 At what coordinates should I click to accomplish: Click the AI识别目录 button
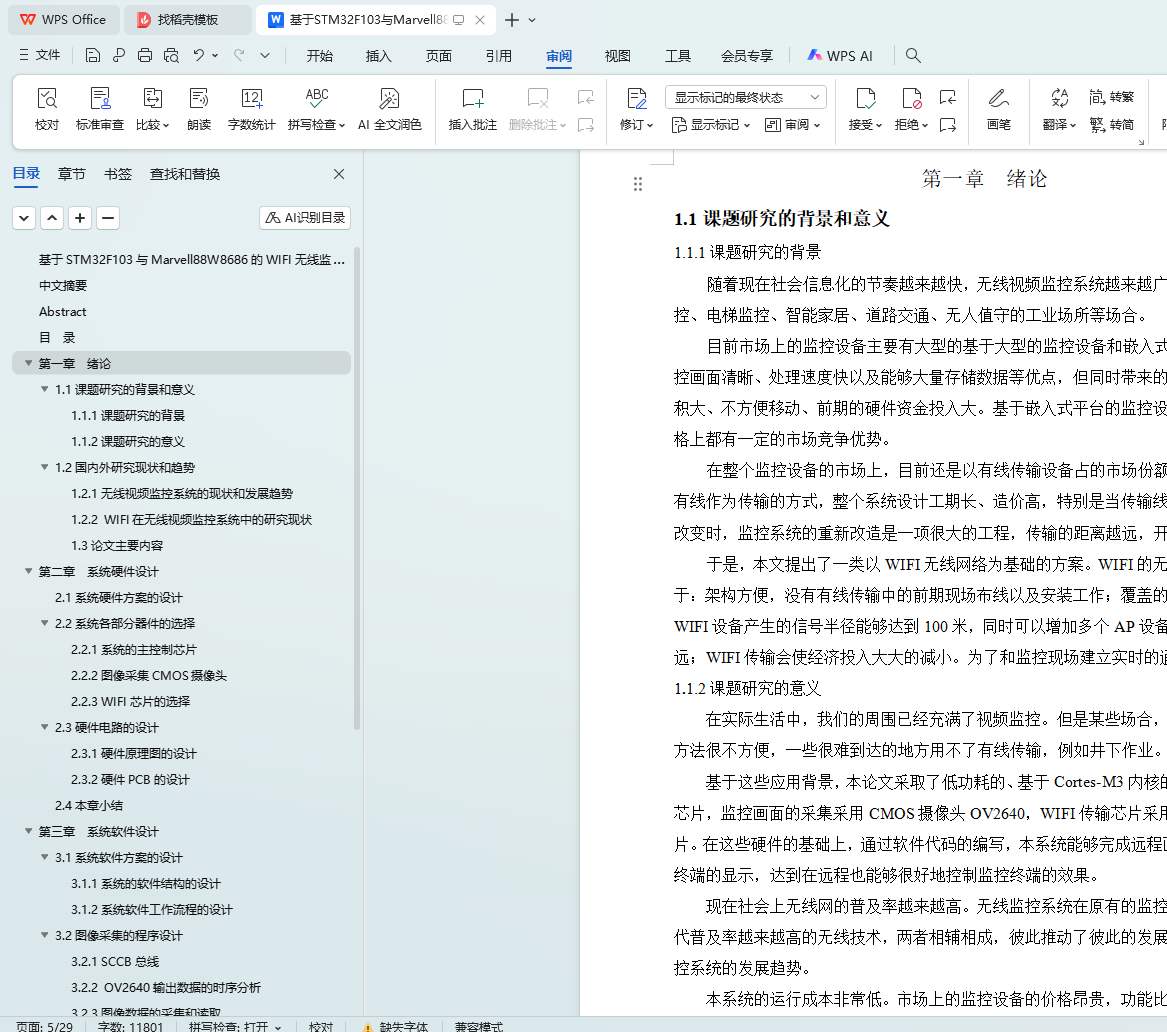[x=305, y=218]
